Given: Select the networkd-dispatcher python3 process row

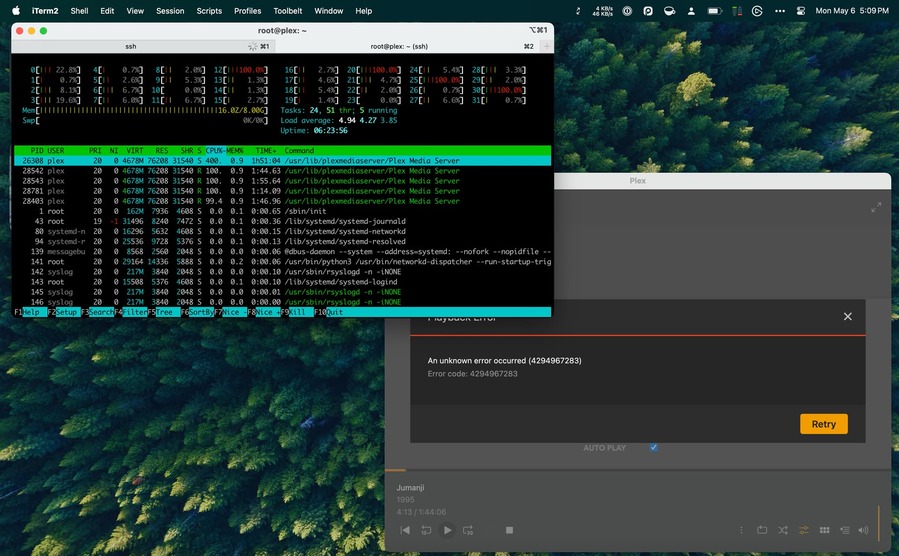Looking at the screenshot, I should pyautogui.click(x=282, y=261).
